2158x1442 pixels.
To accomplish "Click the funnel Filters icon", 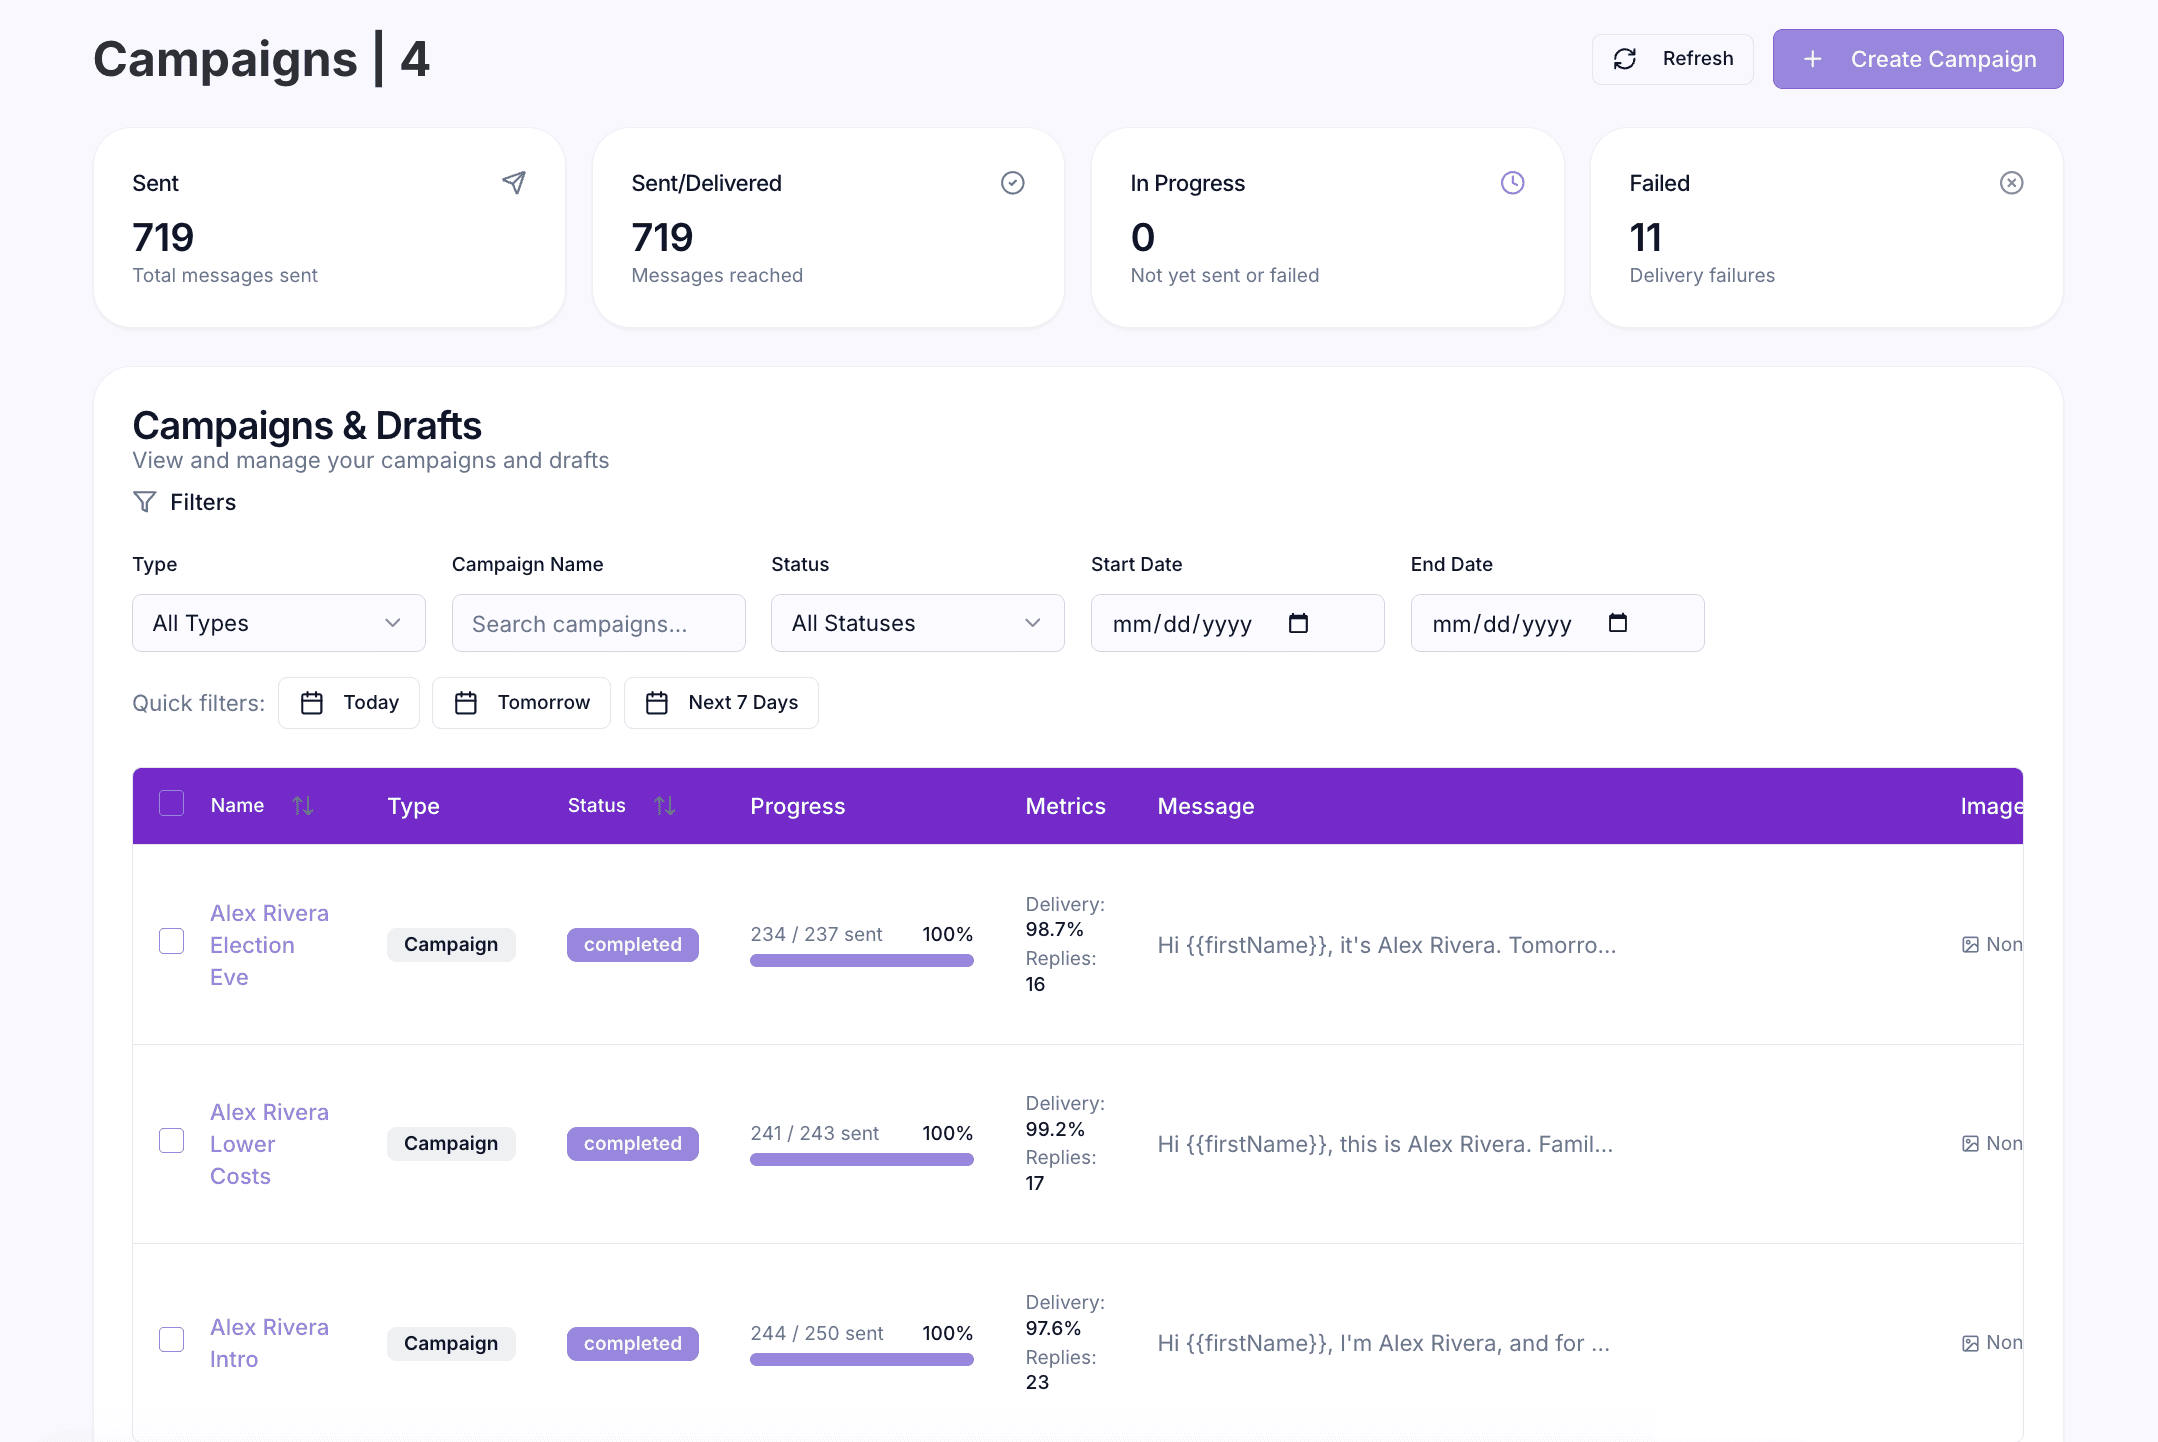I will pyautogui.click(x=145, y=502).
